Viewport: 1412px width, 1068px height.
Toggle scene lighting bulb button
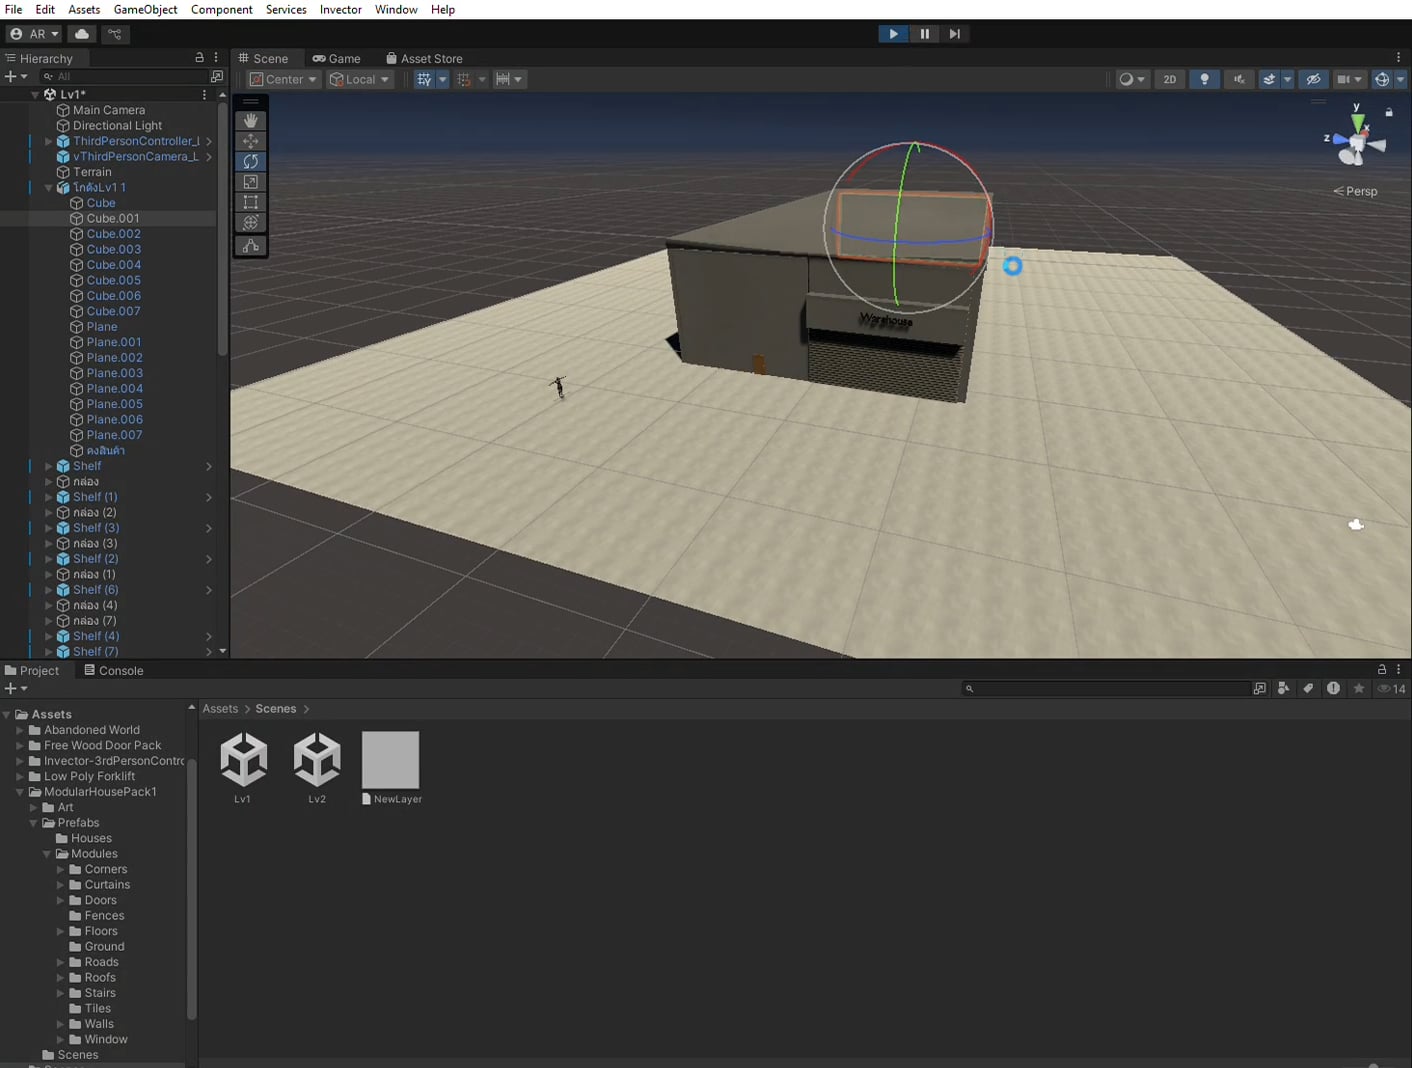[x=1204, y=79]
